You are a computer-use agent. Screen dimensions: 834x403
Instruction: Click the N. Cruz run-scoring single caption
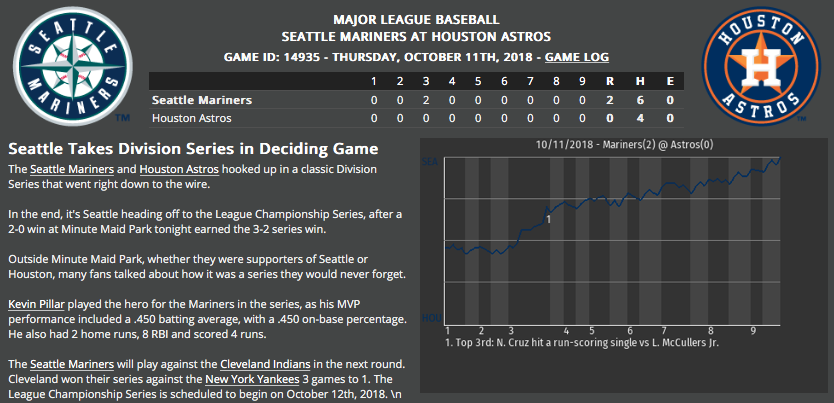tap(583, 341)
